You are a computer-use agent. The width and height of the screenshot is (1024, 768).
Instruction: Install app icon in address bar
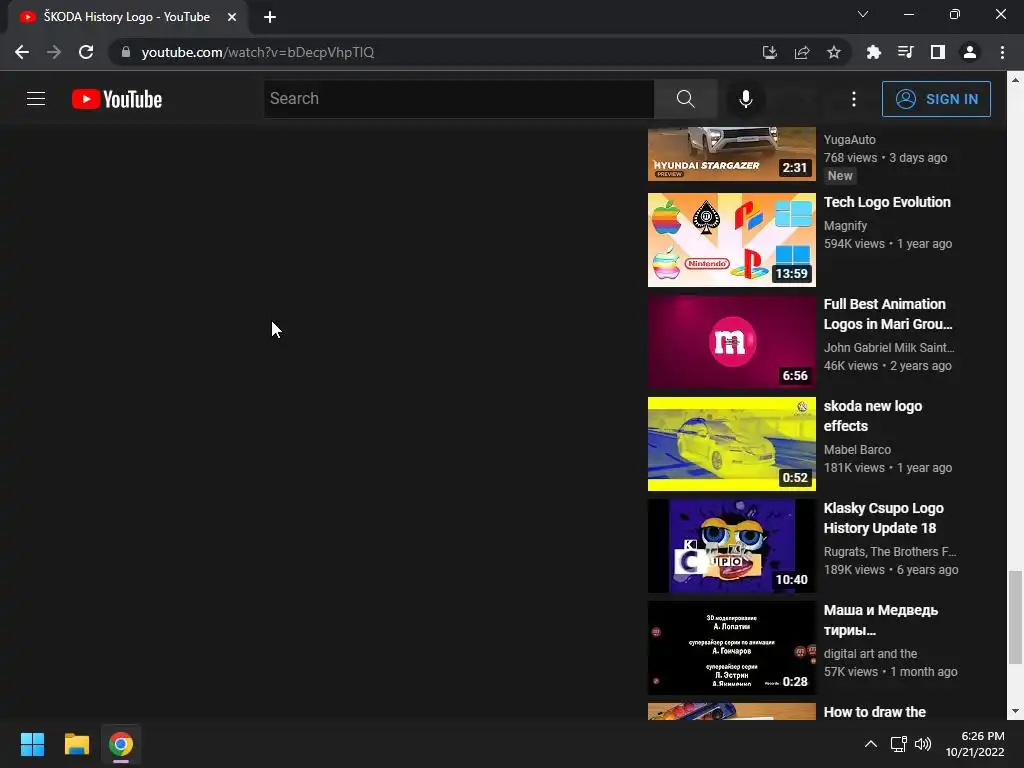point(770,52)
